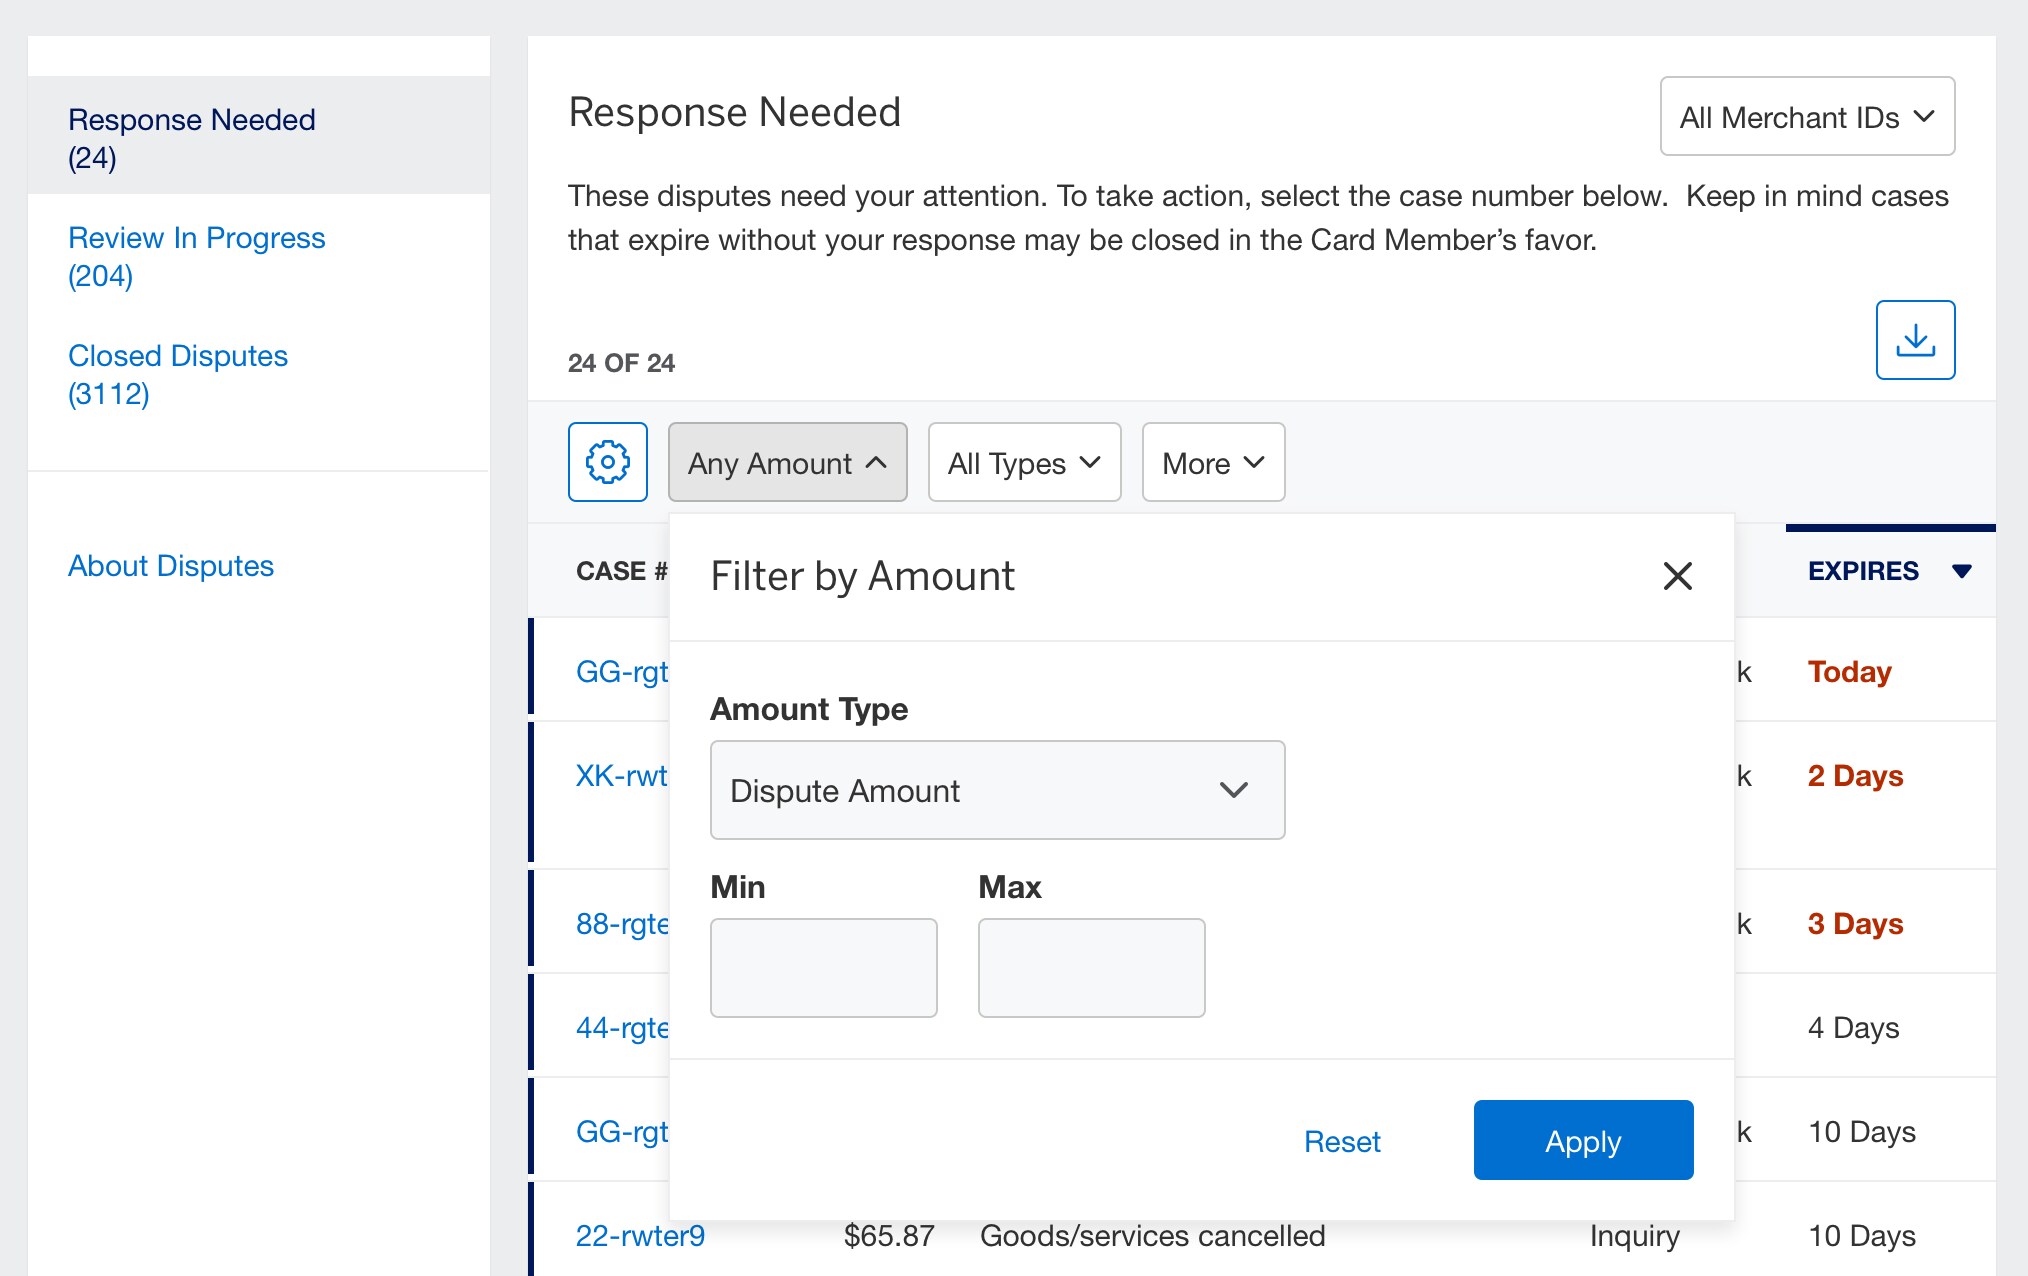Image resolution: width=2028 pixels, height=1276 pixels.
Task: Collapse the Any Amount filter
Action: [787, 462]
